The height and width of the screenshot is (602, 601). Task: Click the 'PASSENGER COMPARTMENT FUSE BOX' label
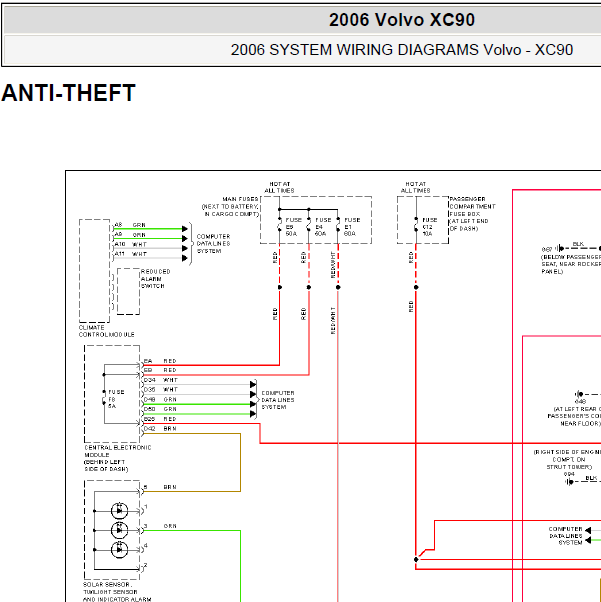tap(473, 214)
